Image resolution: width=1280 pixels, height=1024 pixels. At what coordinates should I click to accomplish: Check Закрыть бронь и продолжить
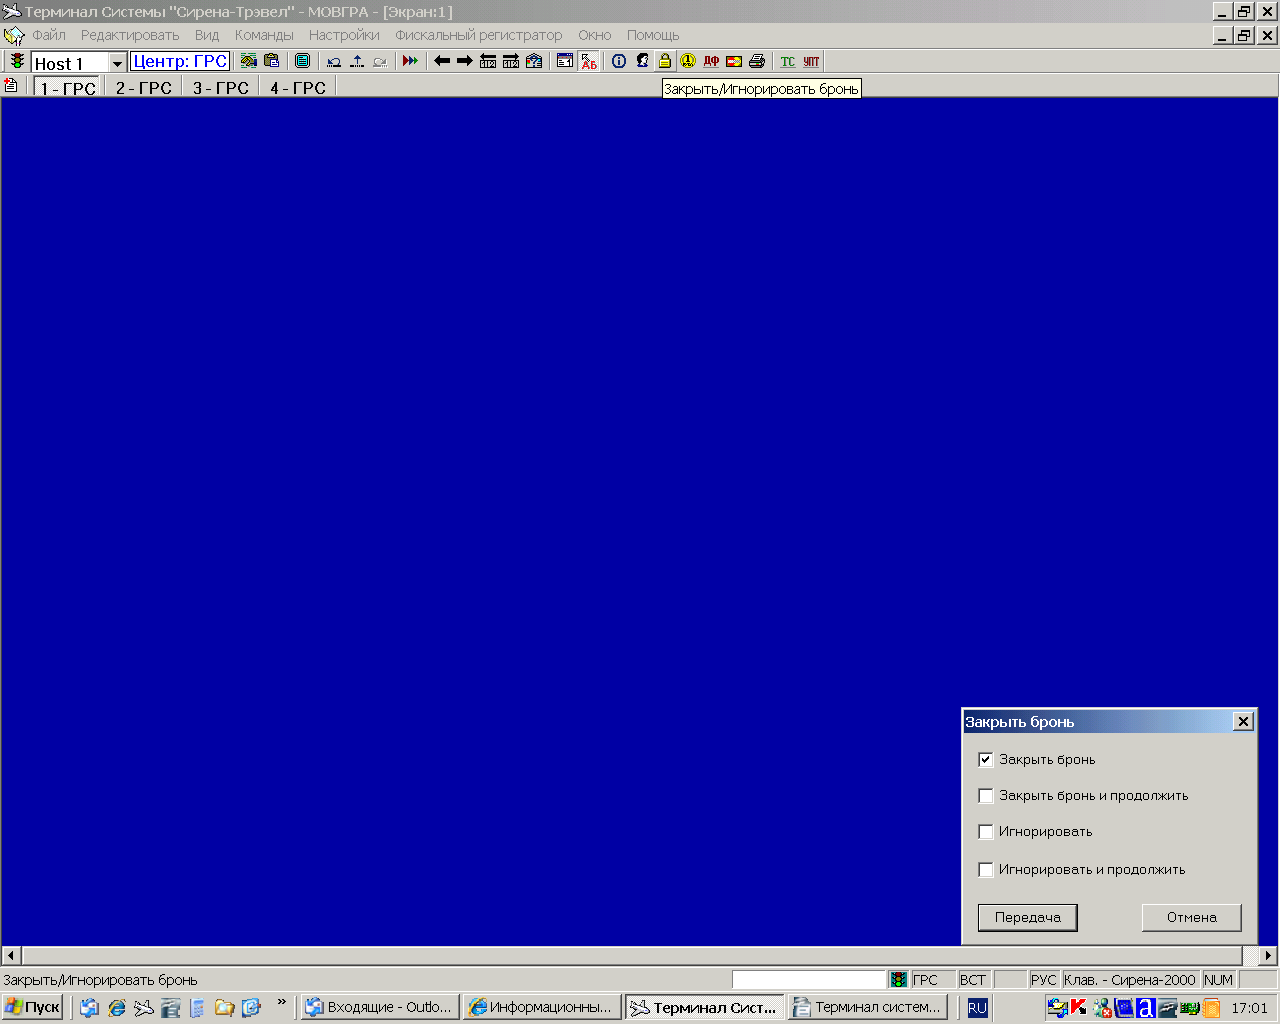[x=985, y=796]
